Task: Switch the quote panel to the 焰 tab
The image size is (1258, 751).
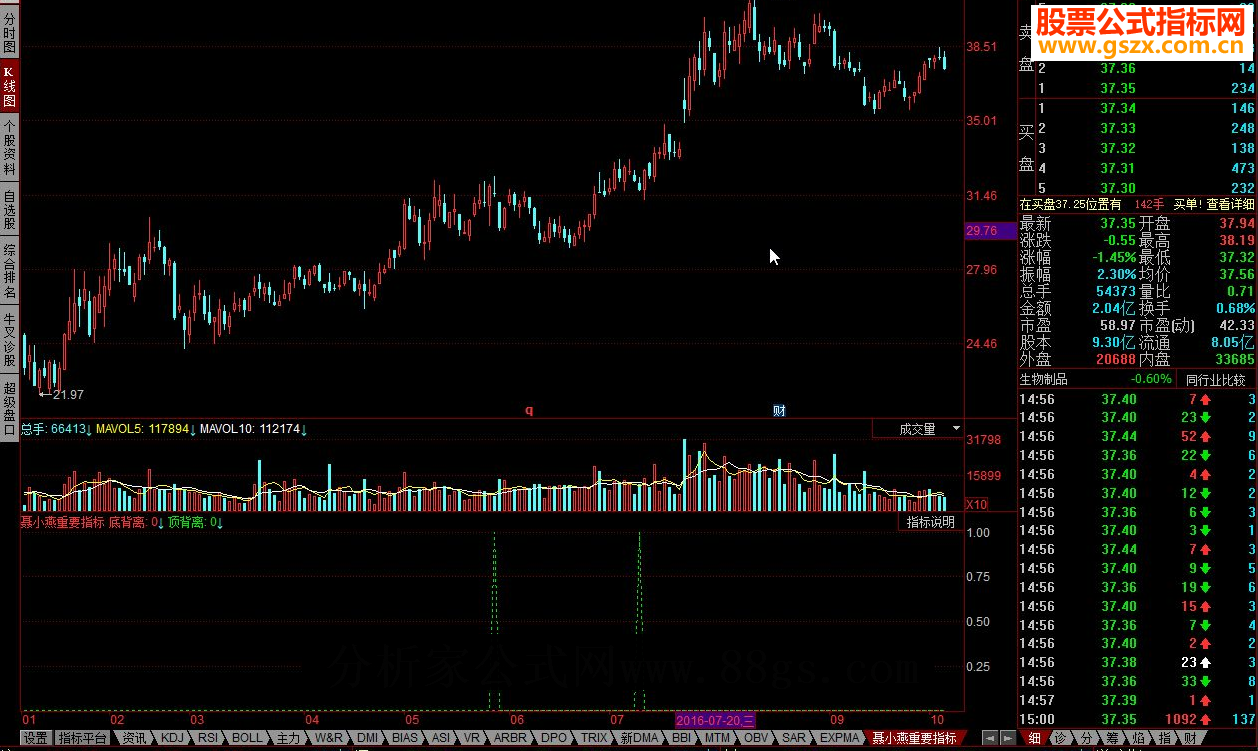Action: tap(1138, 738)
